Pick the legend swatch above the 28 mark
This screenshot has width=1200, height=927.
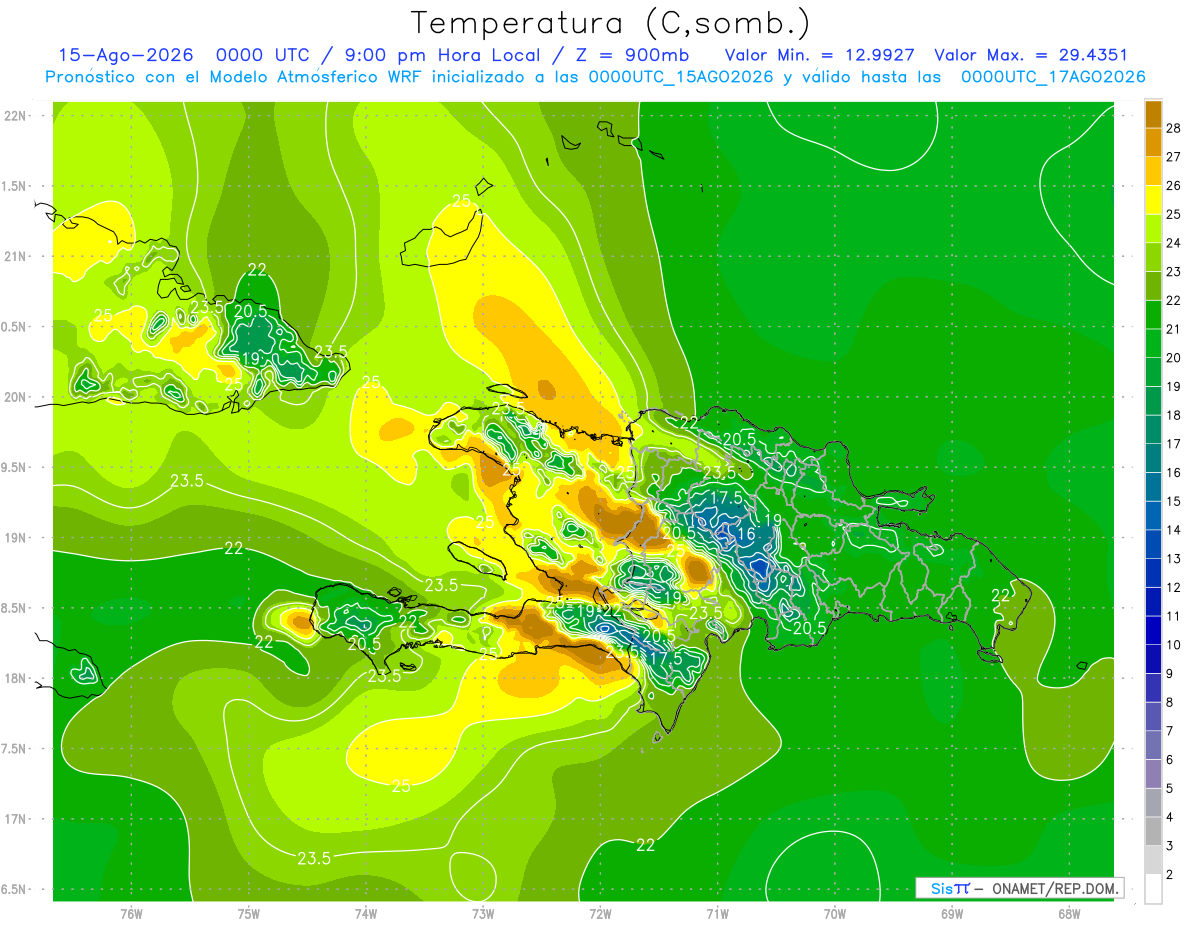[1153, 114]
